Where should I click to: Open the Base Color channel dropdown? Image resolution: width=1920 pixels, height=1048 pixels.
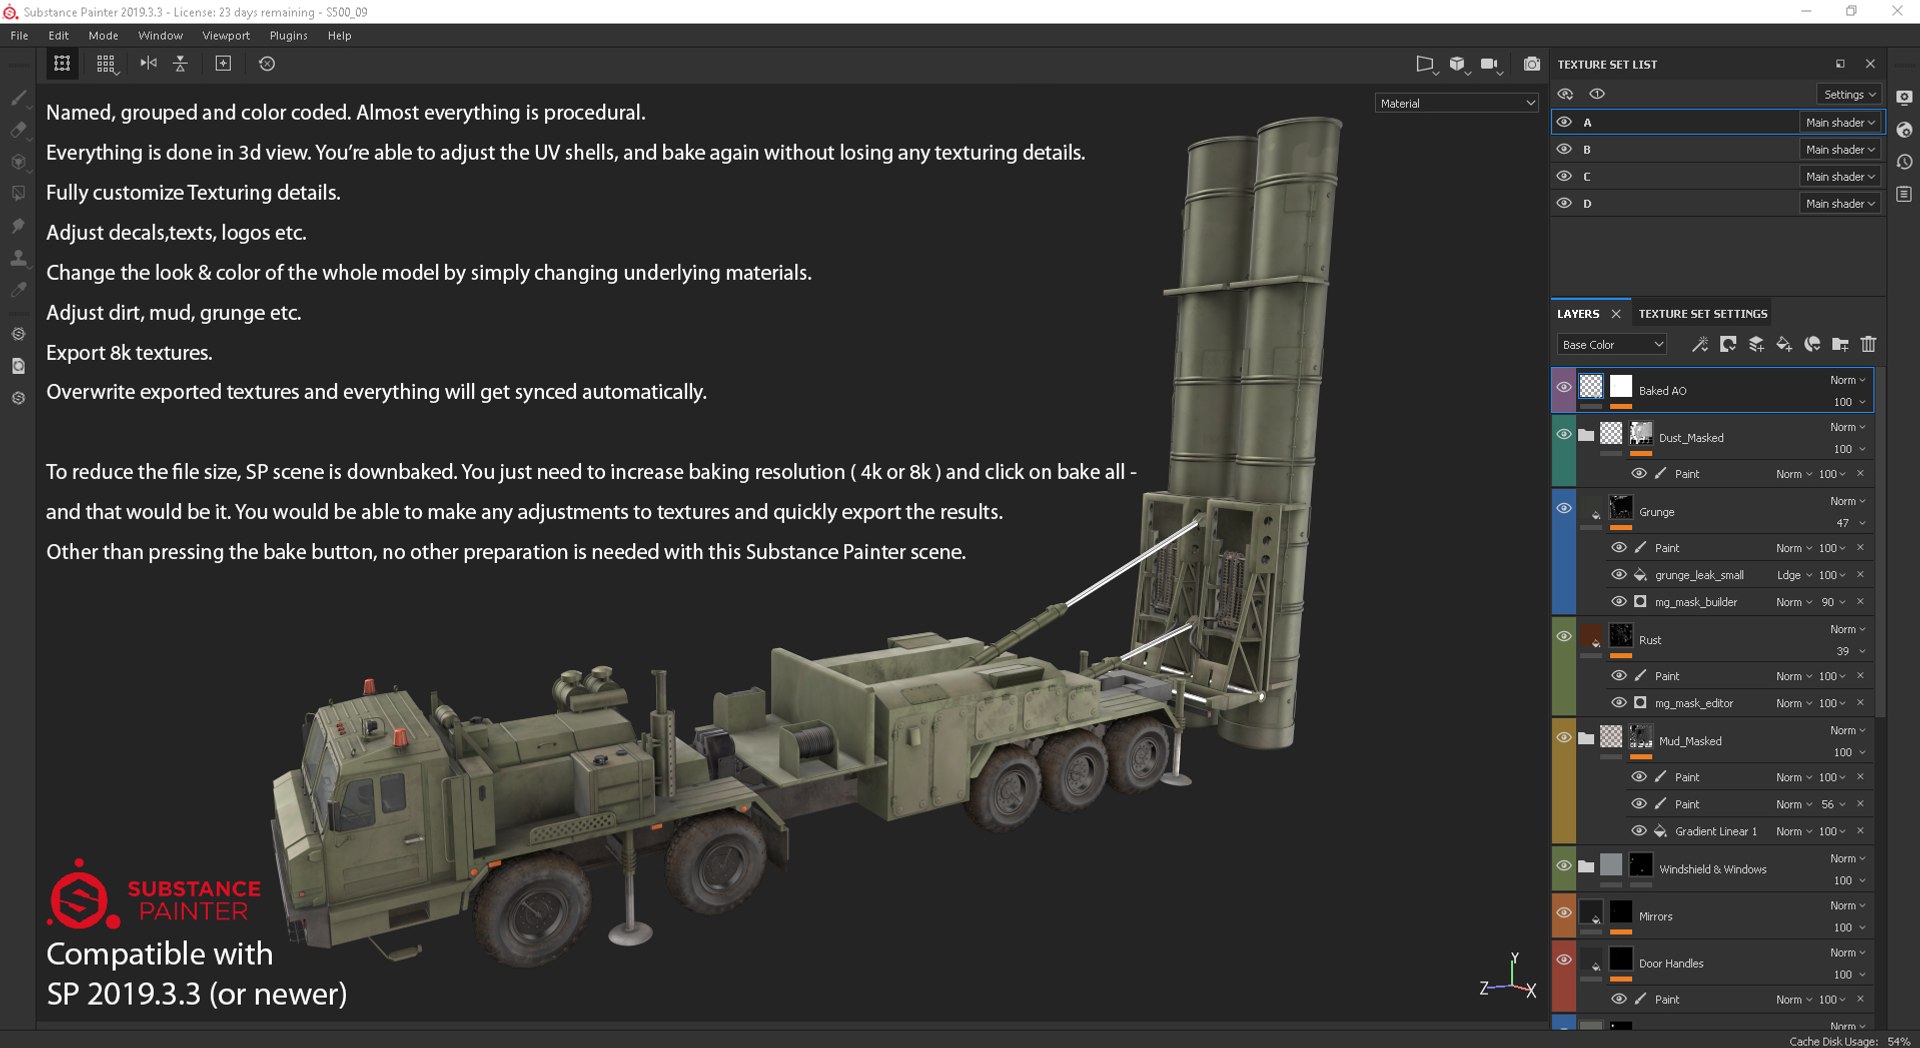point(1612,344)
